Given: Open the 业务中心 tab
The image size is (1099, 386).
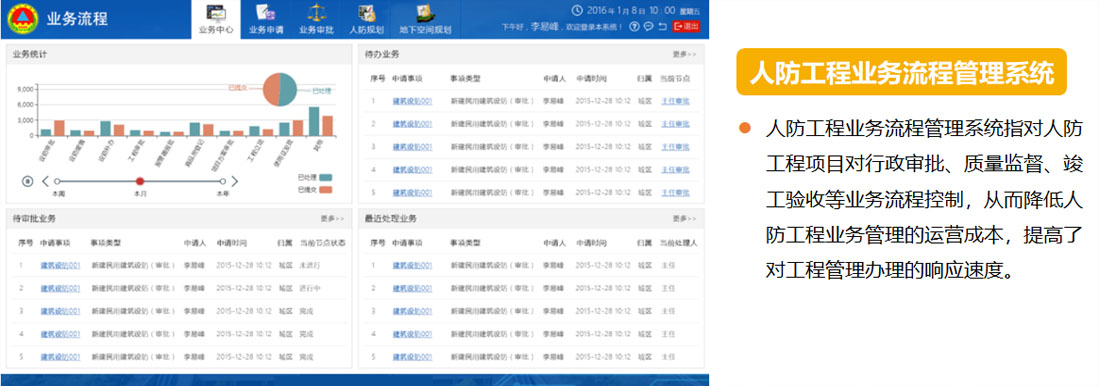Looking at the screenshot, I should (216, 19).
